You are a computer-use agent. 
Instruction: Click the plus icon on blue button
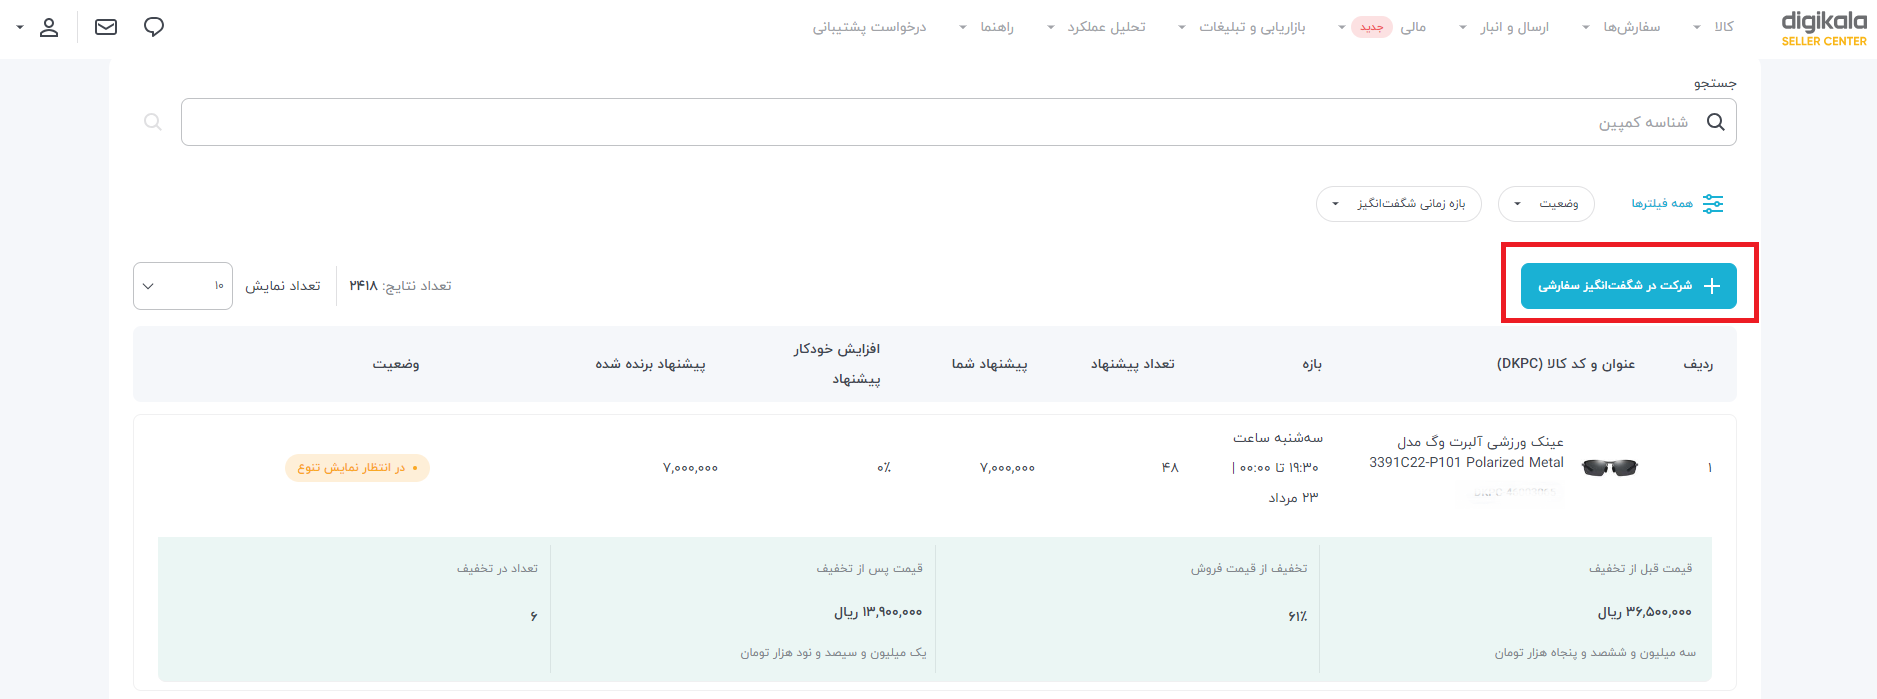pos(1712,286)
